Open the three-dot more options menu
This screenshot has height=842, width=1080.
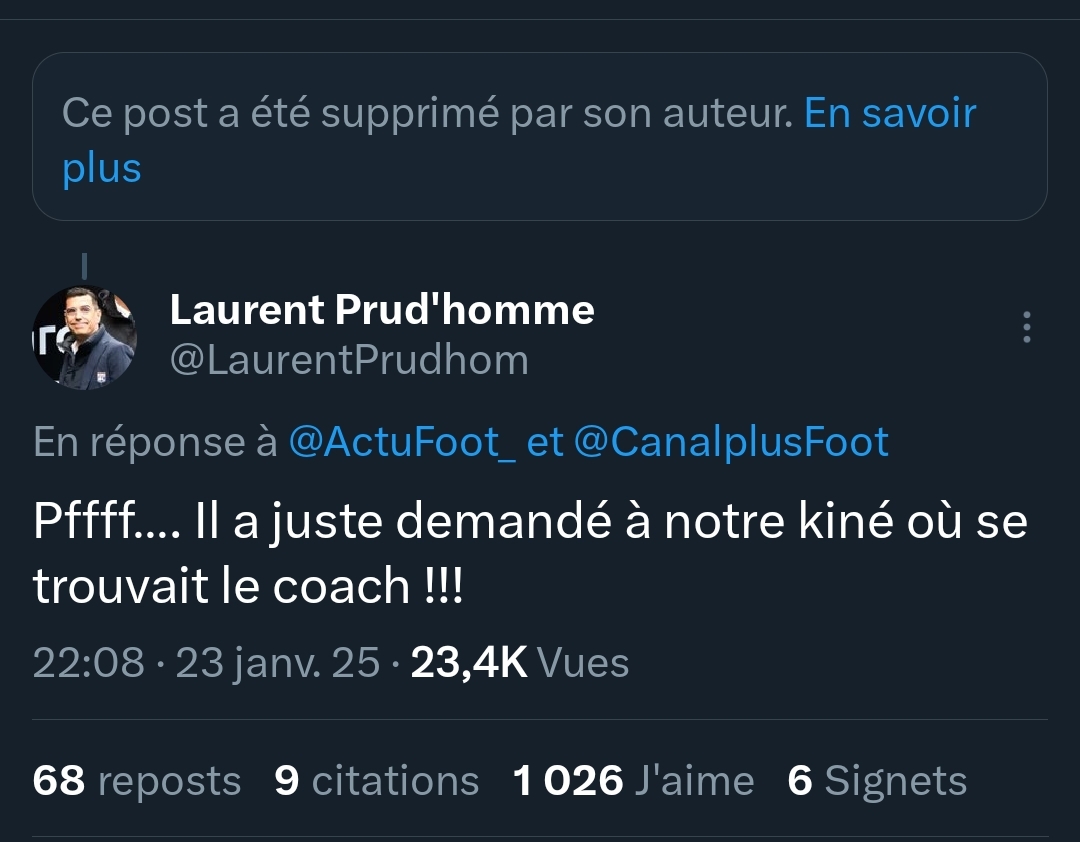1027,328
